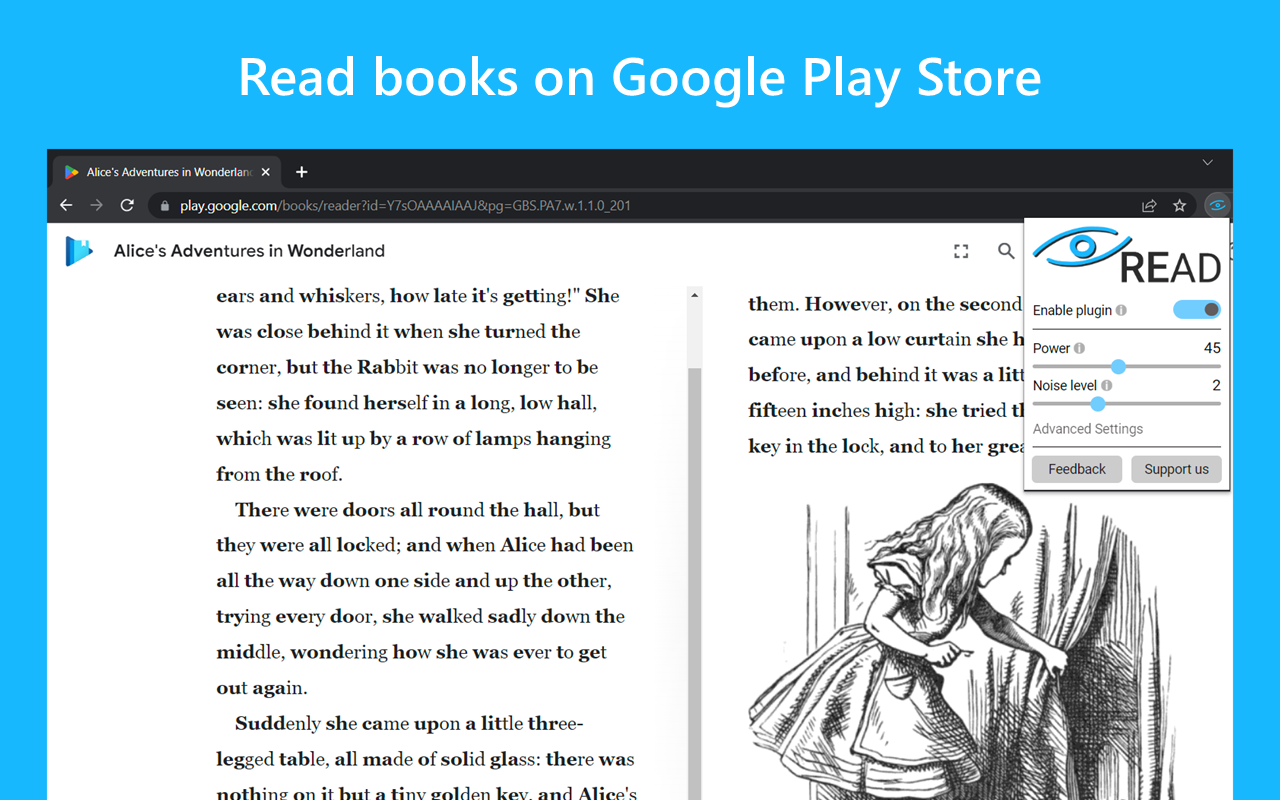Open the browser window dropdown chevron
The image size is (1280, 800).
pos(1207,161)
